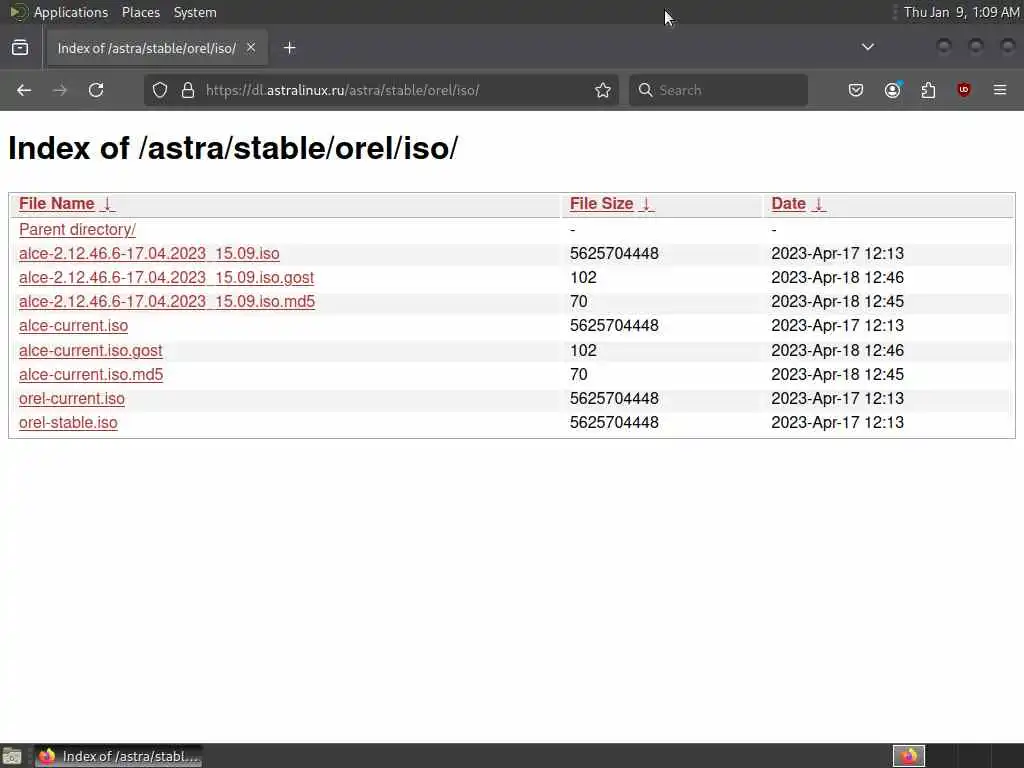Open the Firefox View icon
Image resolution: width=1024 pixels, height=768 pixels.
click(20, 48)
